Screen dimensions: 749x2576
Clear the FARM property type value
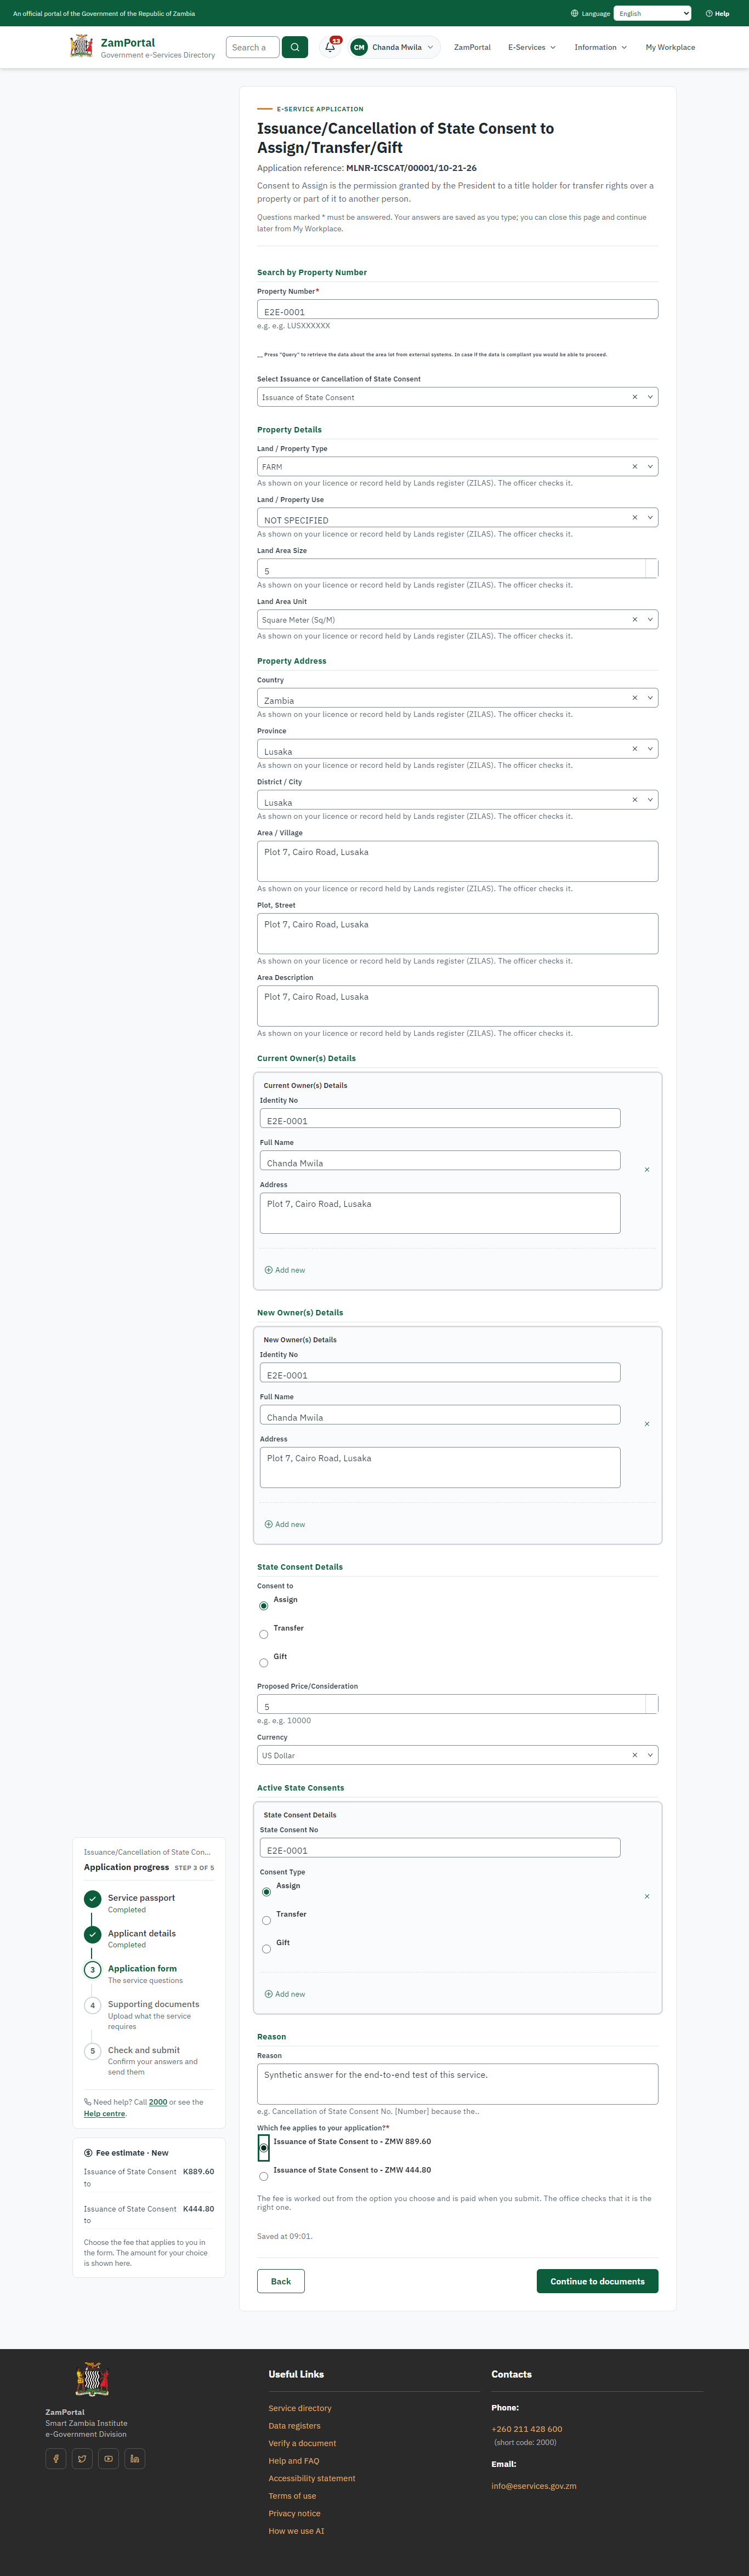(634, 466)
